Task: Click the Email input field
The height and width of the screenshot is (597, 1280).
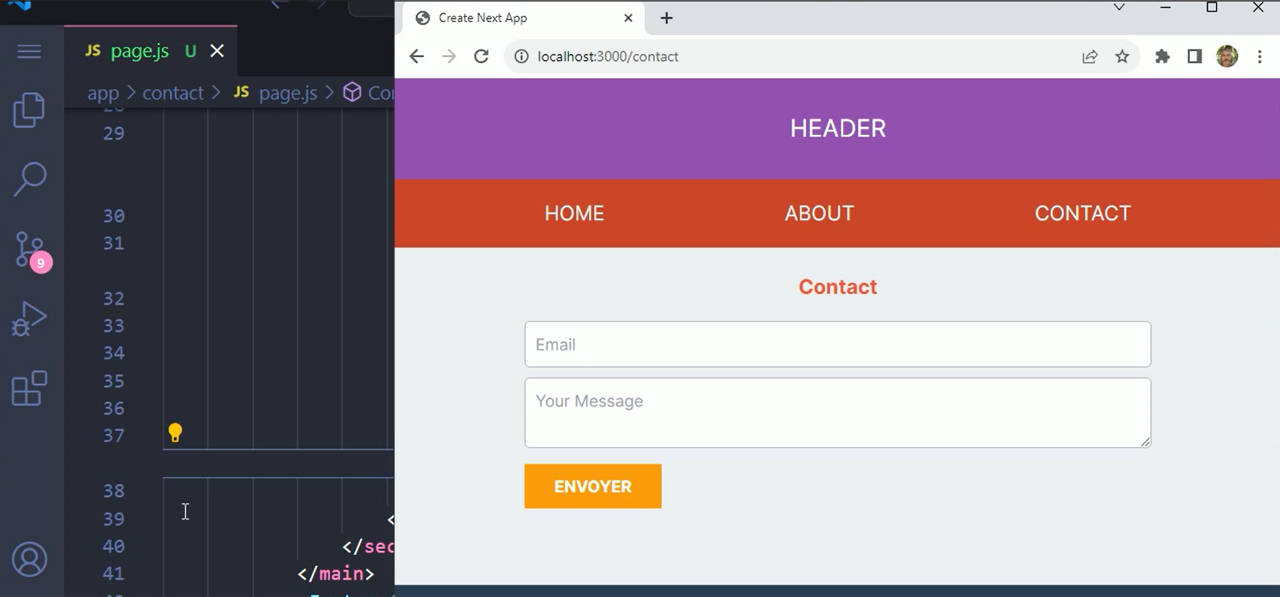Action: coord(838,344)
